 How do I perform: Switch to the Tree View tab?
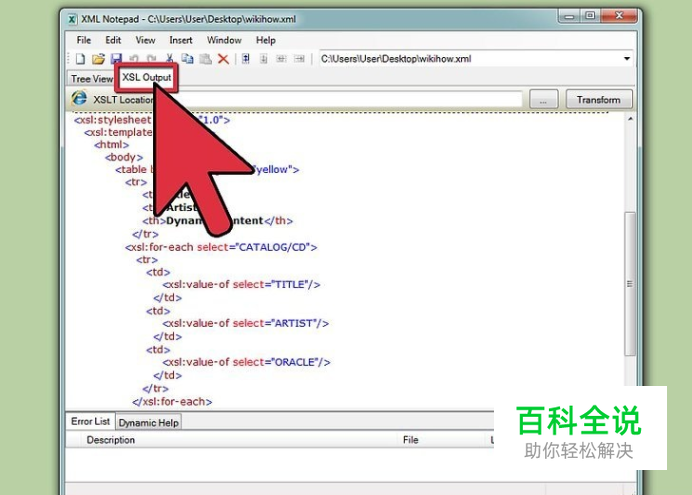tap(92, 79)
